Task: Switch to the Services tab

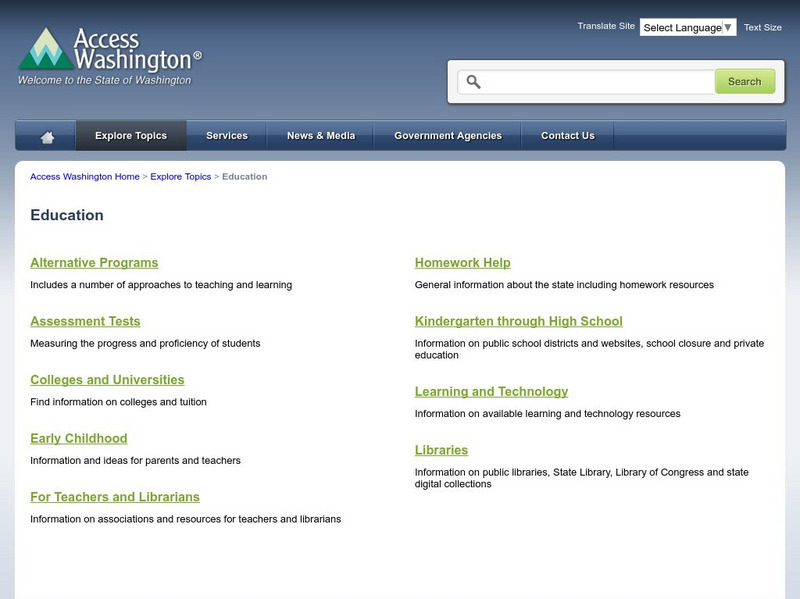Action: [x=227, y=133]
